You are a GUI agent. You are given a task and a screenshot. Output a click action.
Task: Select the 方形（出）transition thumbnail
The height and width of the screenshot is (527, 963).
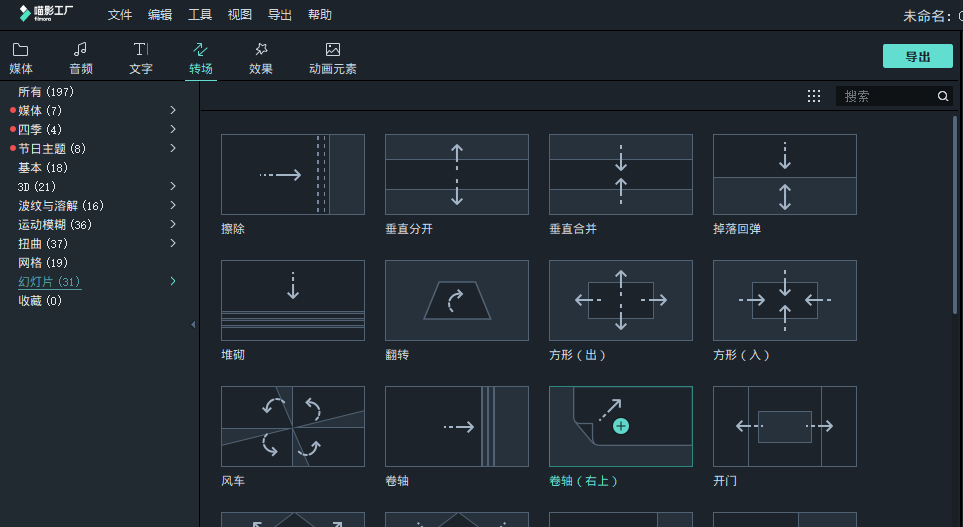pos(621,300)
